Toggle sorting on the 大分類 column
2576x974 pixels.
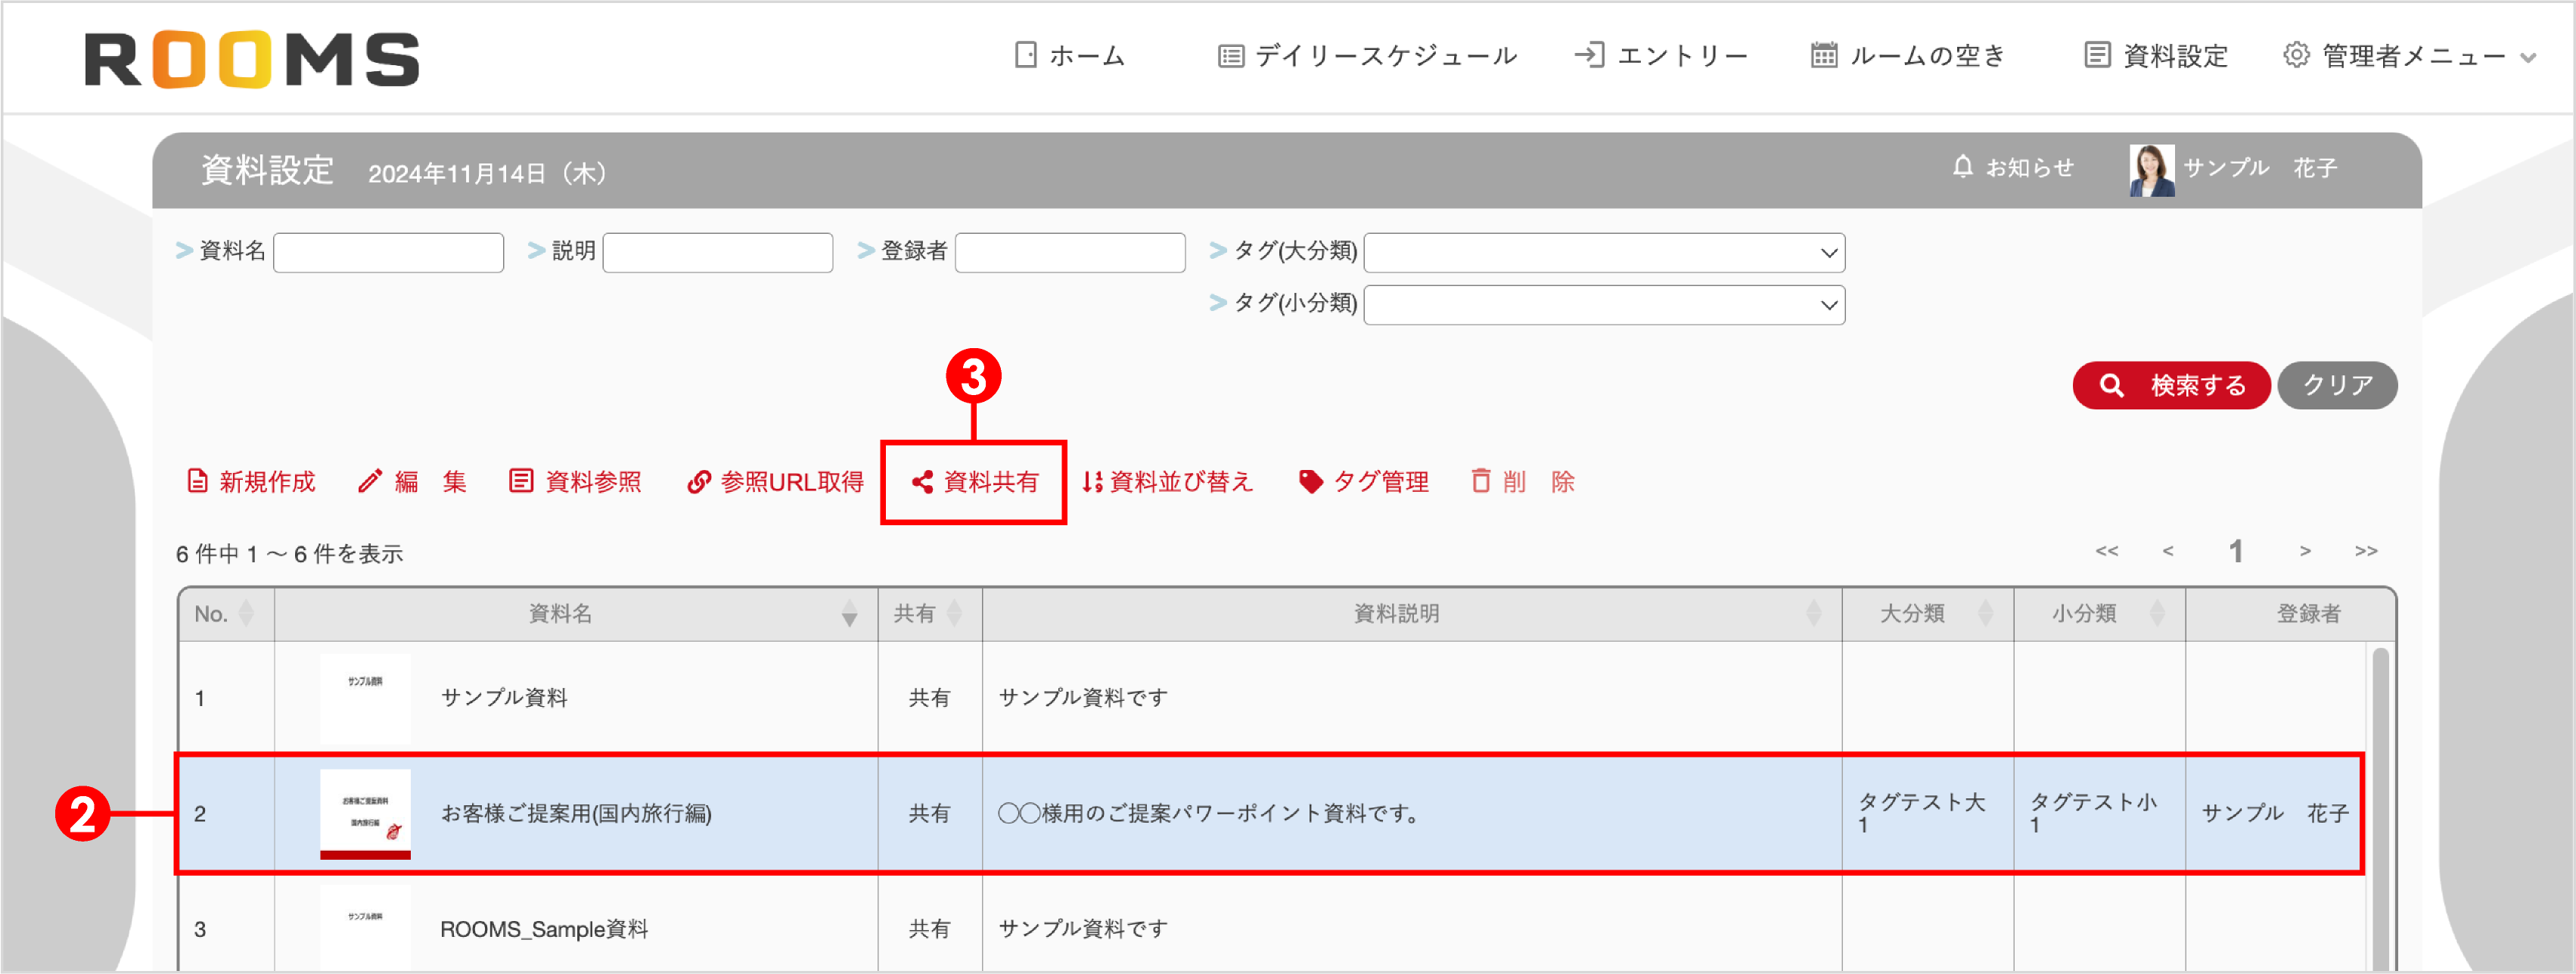coord(1986,615)
